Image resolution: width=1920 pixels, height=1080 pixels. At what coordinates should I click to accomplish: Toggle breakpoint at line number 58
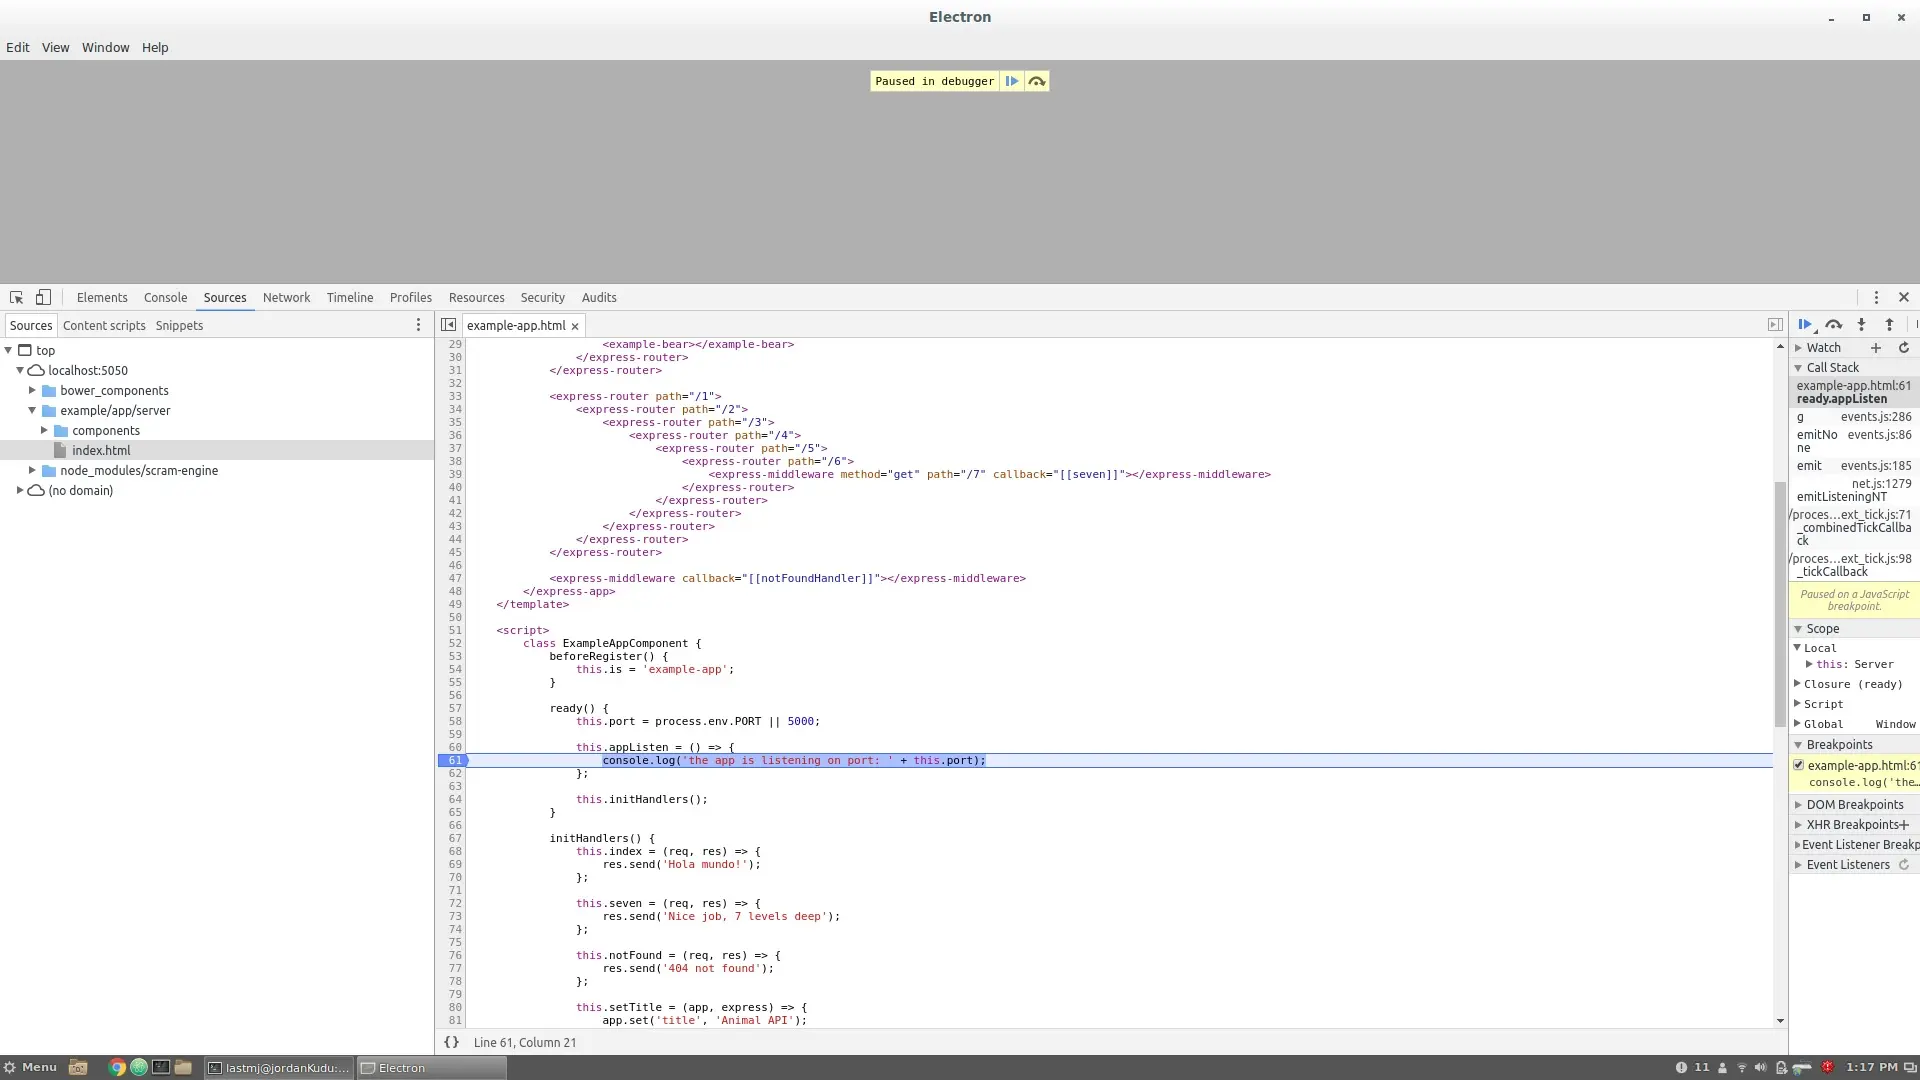pos(455,721)
